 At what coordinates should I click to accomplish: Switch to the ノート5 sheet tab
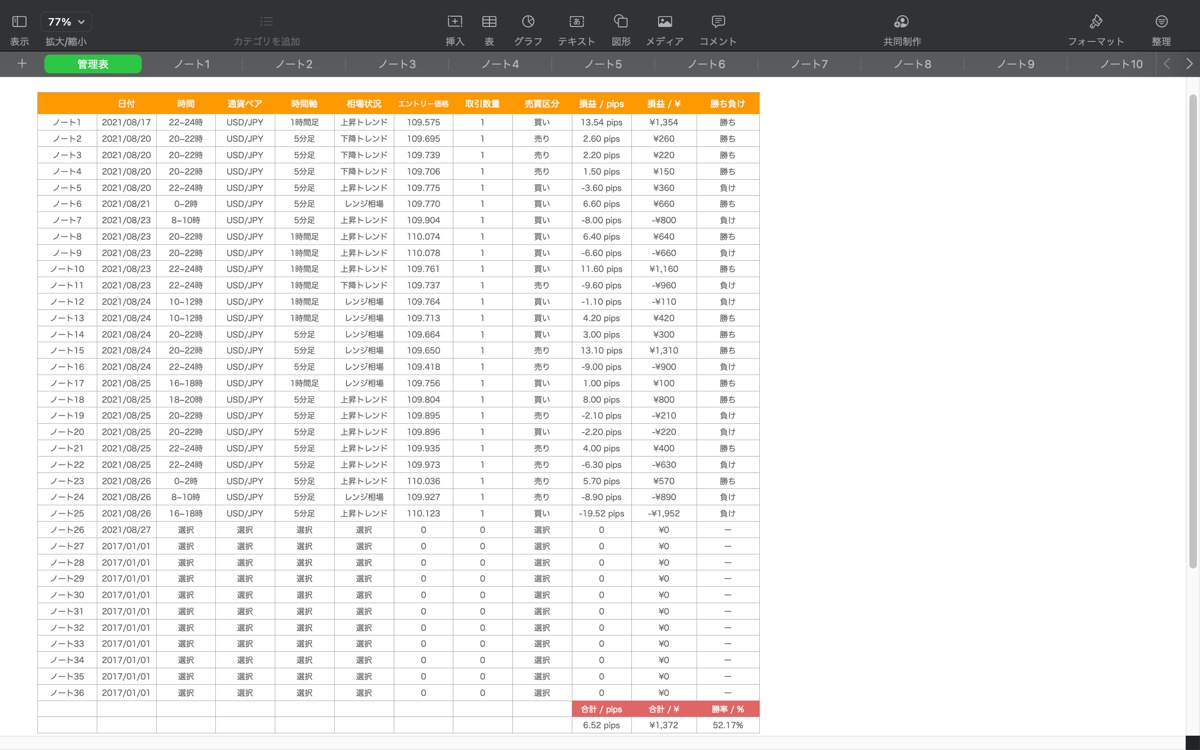603,64
